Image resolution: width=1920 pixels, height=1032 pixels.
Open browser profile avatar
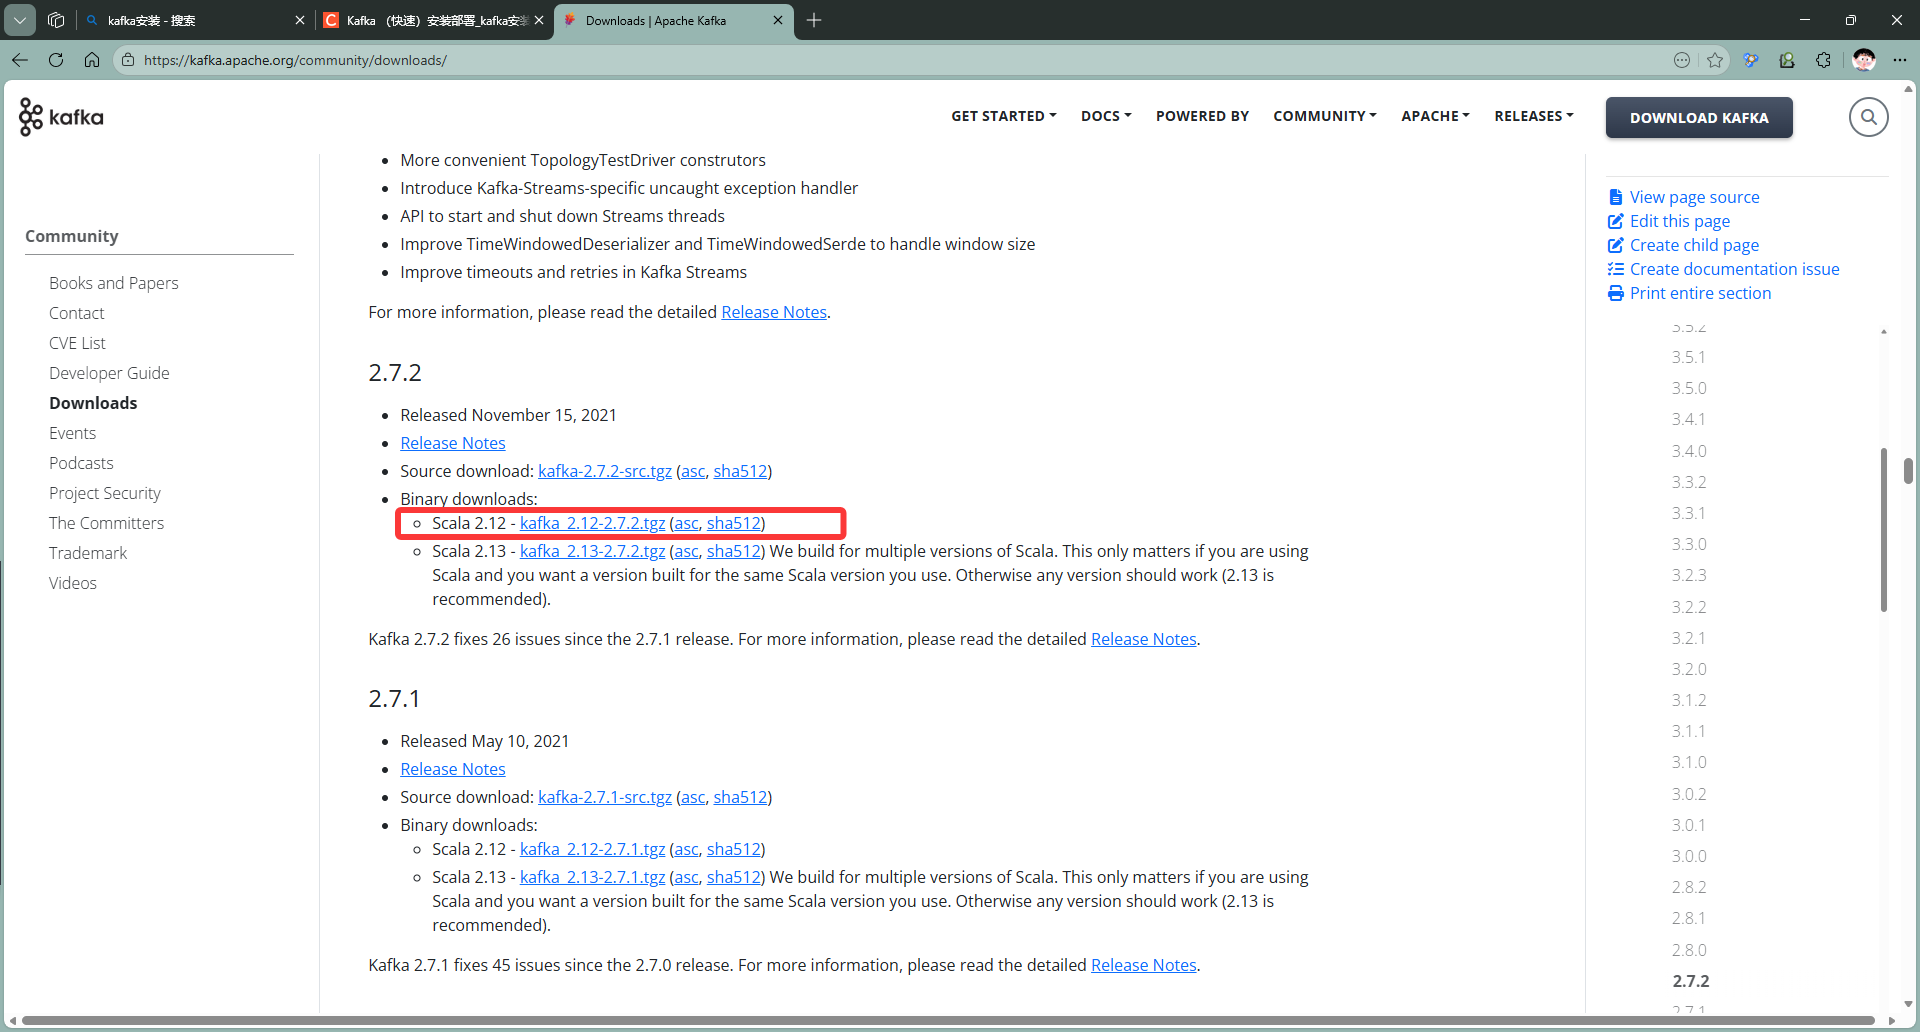tap(1863, 60)
